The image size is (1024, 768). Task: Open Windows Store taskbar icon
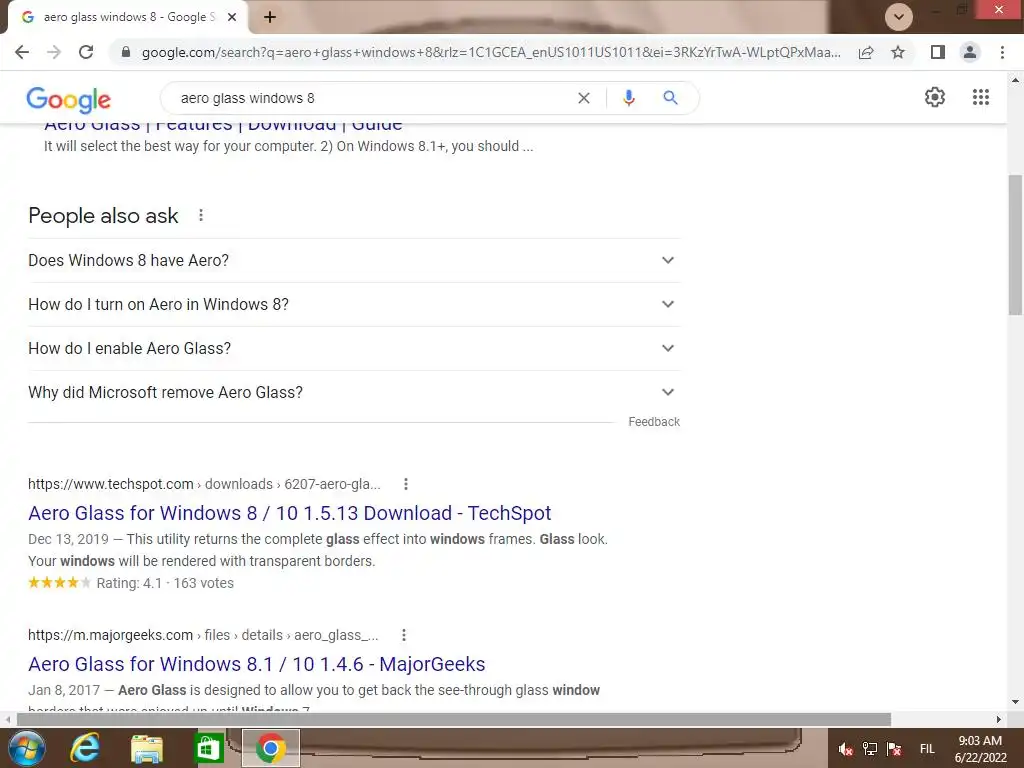tap(209, 748)
